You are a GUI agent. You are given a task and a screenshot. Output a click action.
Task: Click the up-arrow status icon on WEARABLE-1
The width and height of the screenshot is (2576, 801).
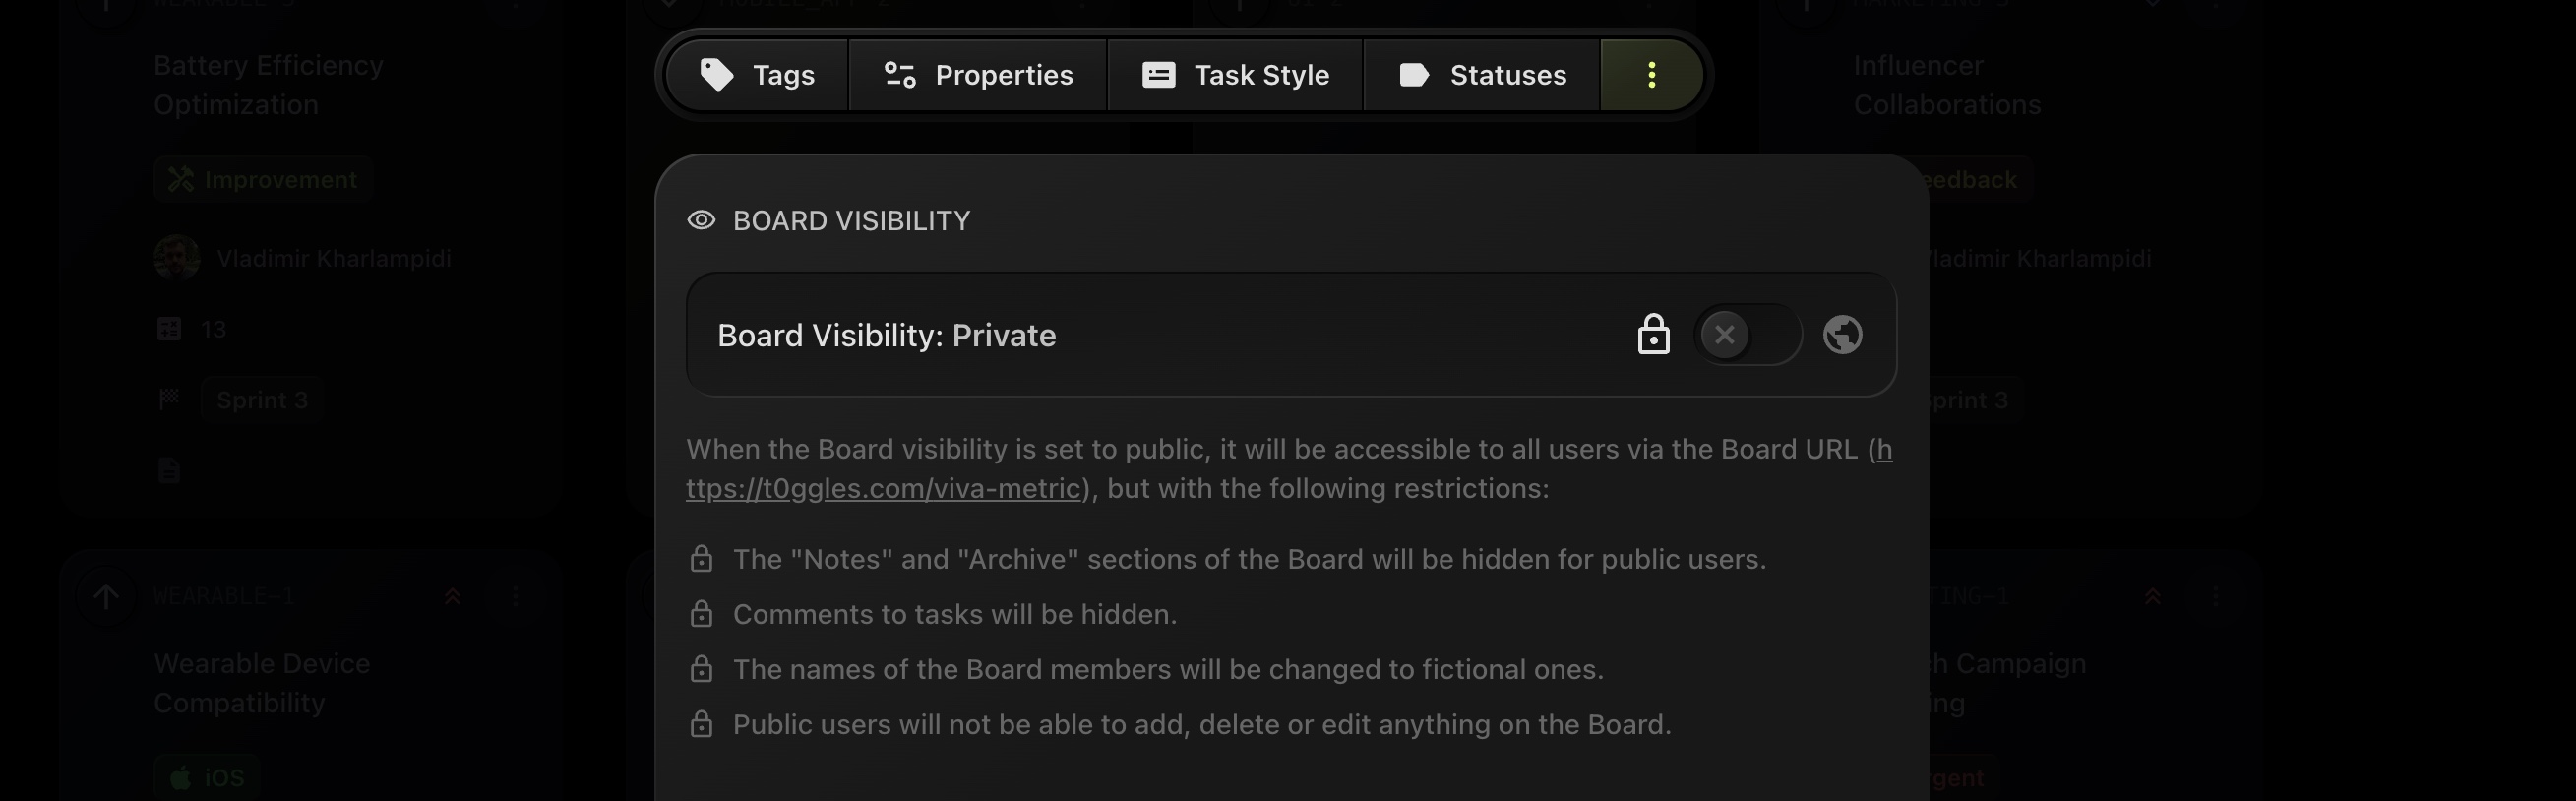106,597
